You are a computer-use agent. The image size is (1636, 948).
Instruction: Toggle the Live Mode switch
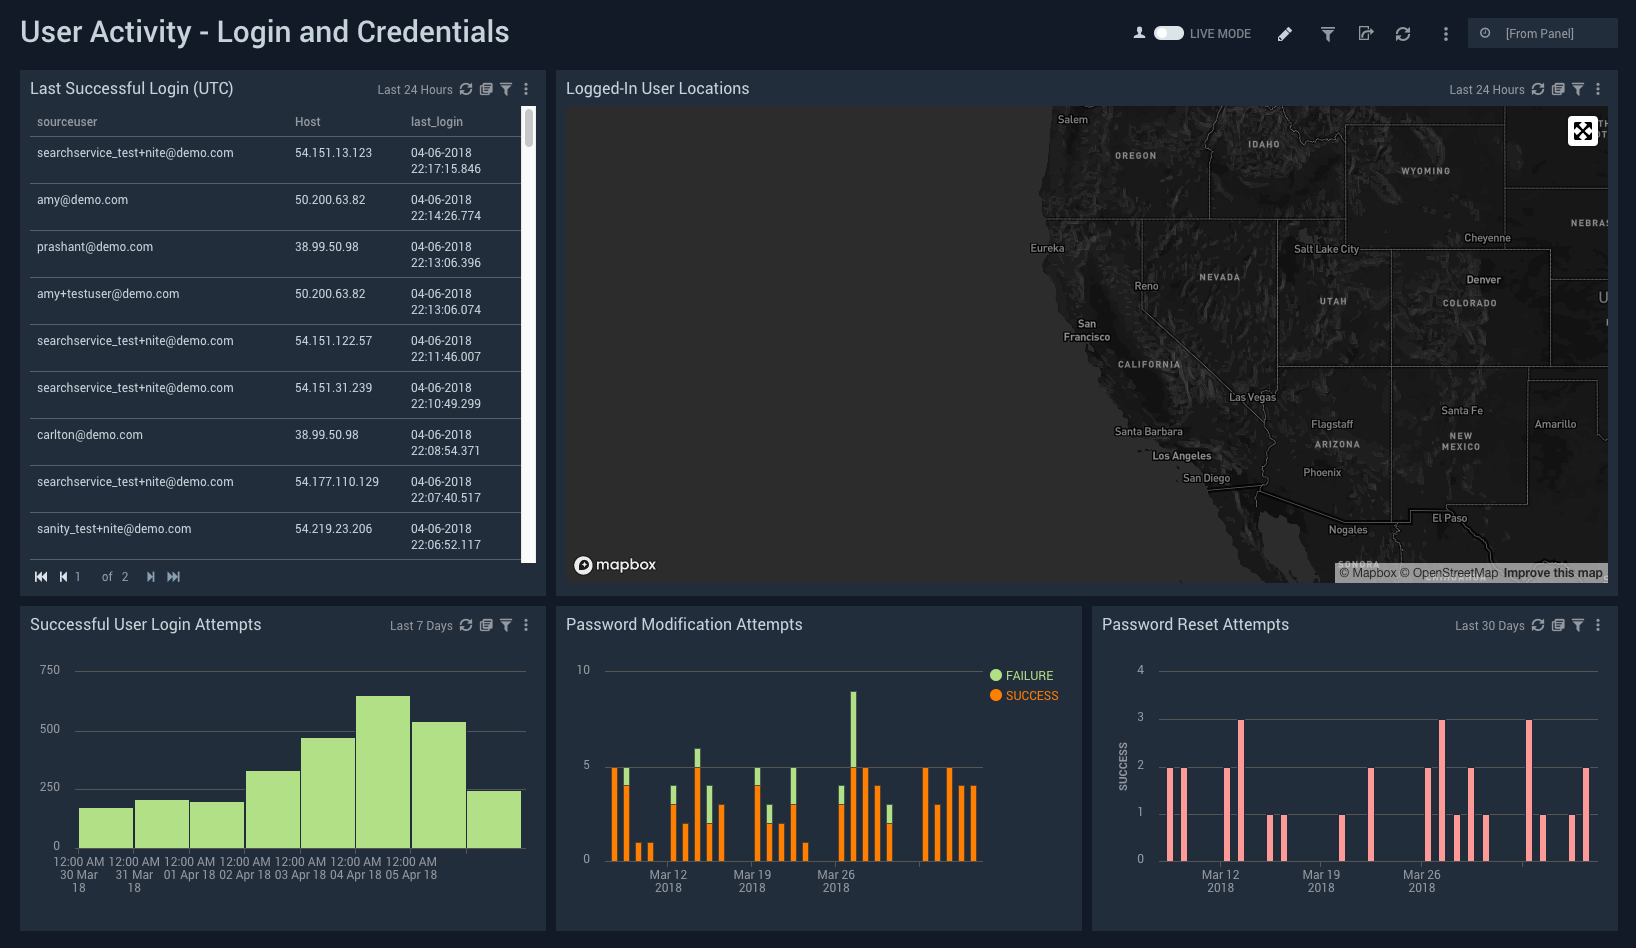click(1168, 33)
